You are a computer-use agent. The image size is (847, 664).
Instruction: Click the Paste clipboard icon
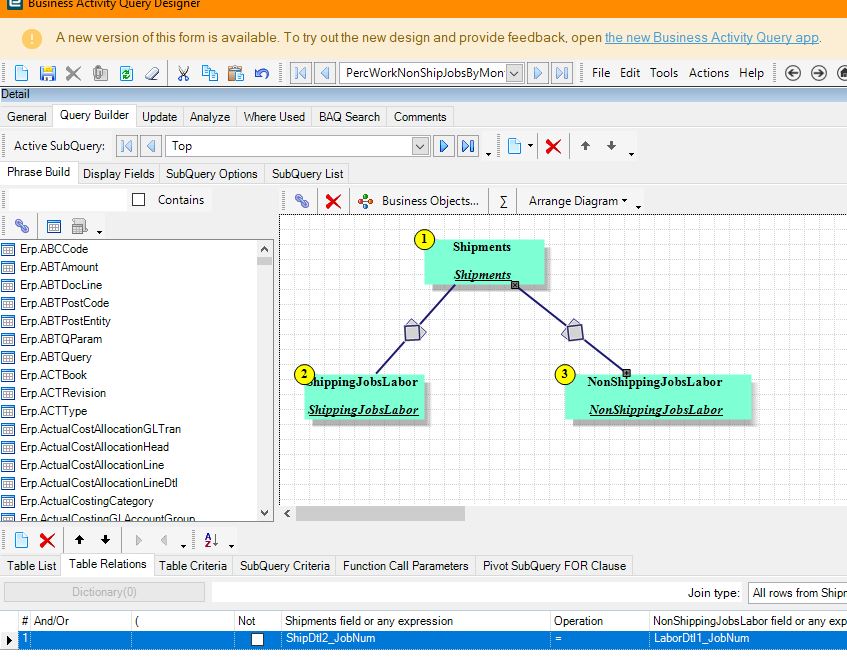coord(236,73)
